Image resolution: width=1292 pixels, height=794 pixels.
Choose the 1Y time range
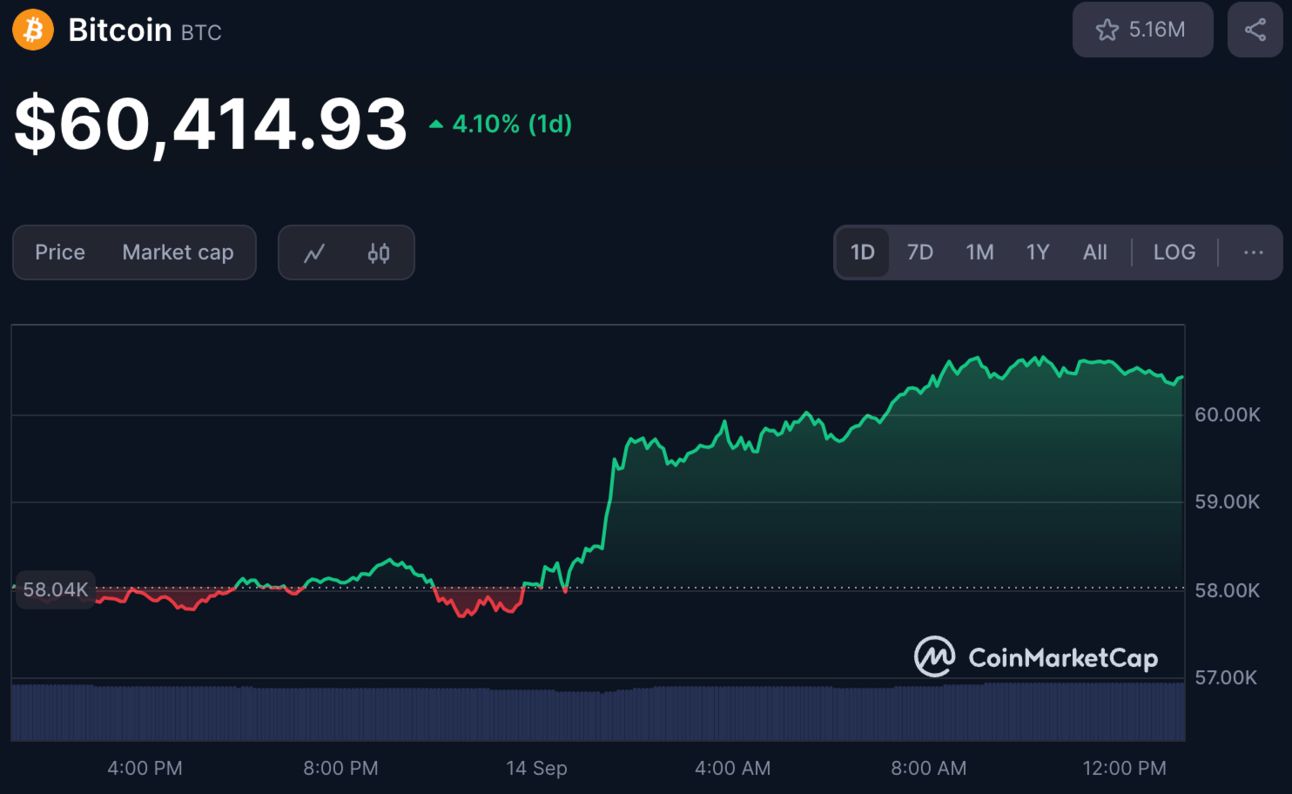click(x=1038, y=253)
